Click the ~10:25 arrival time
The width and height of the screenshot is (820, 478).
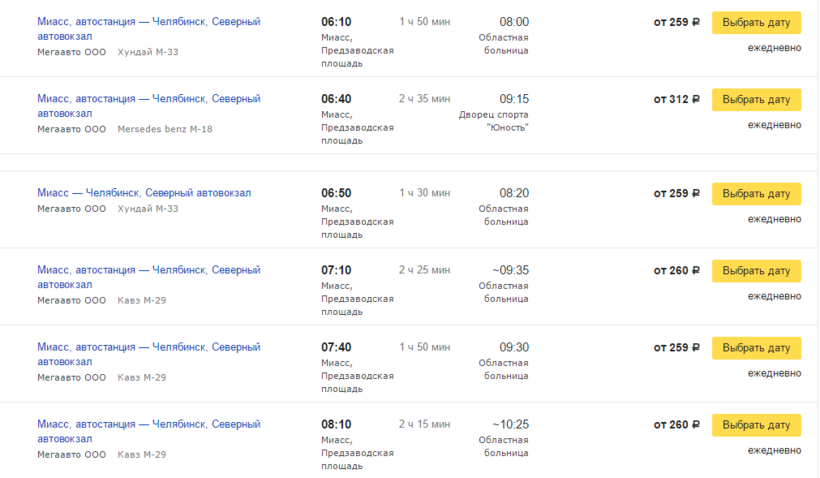click(510, 424)
